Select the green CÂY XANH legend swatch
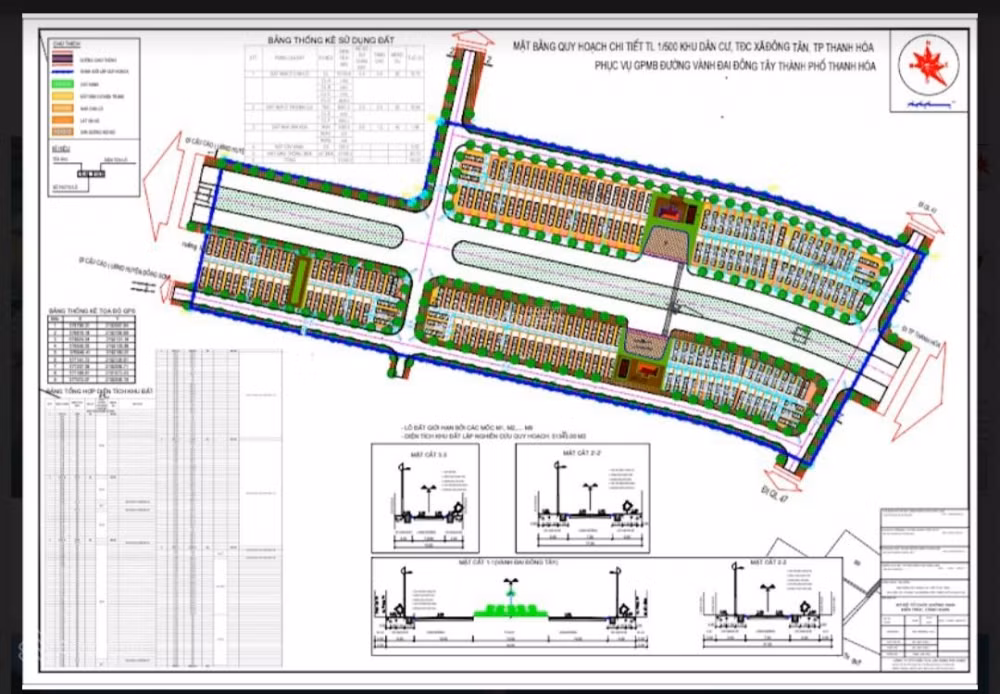 [x=62, y=84]
